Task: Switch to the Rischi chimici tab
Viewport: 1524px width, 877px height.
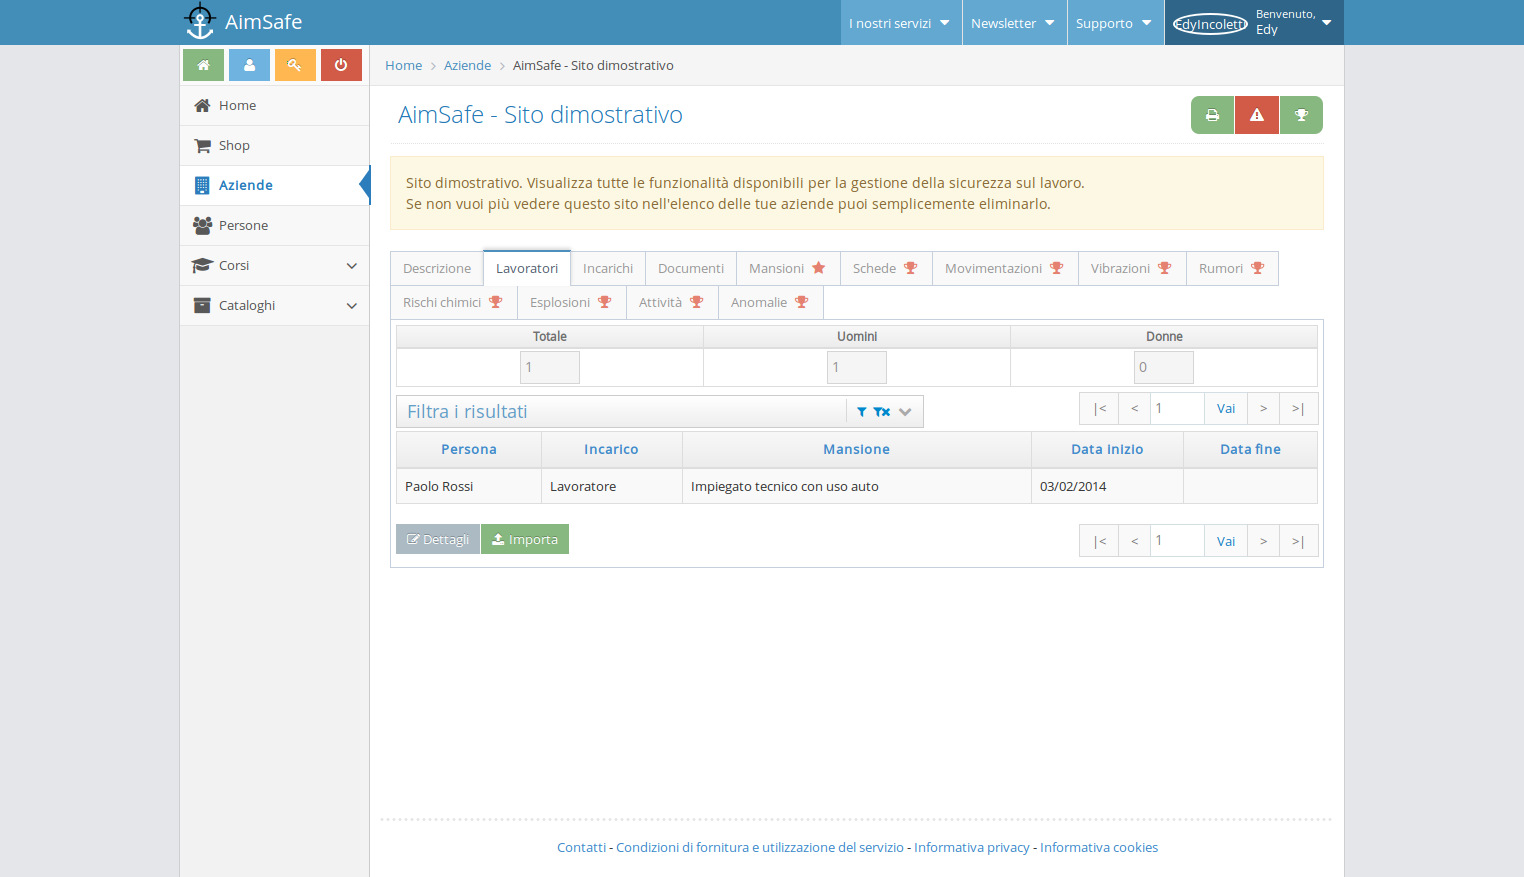Action: 454,302
